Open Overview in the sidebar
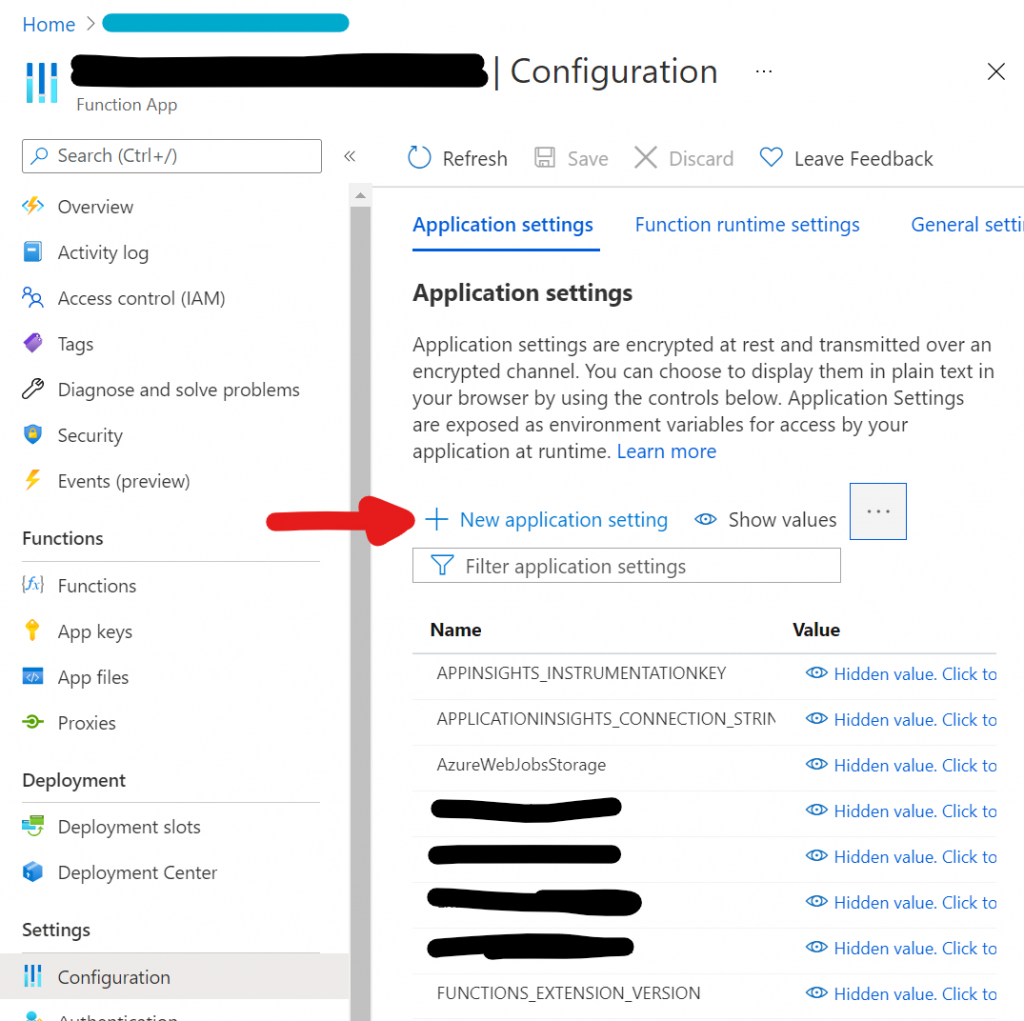 [x=95, y=207]
